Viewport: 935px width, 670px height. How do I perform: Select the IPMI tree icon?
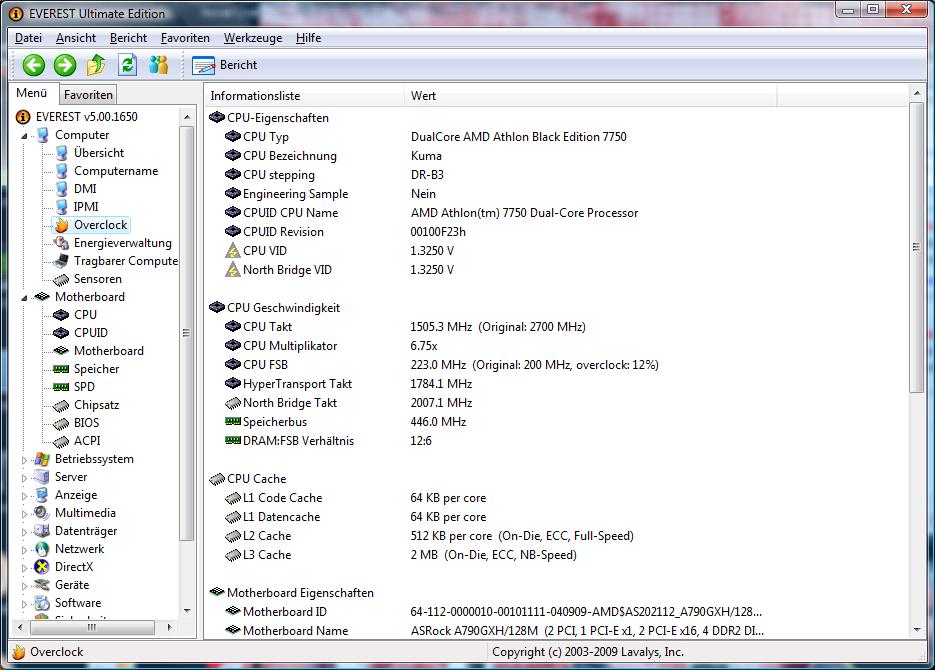(61, 207)
